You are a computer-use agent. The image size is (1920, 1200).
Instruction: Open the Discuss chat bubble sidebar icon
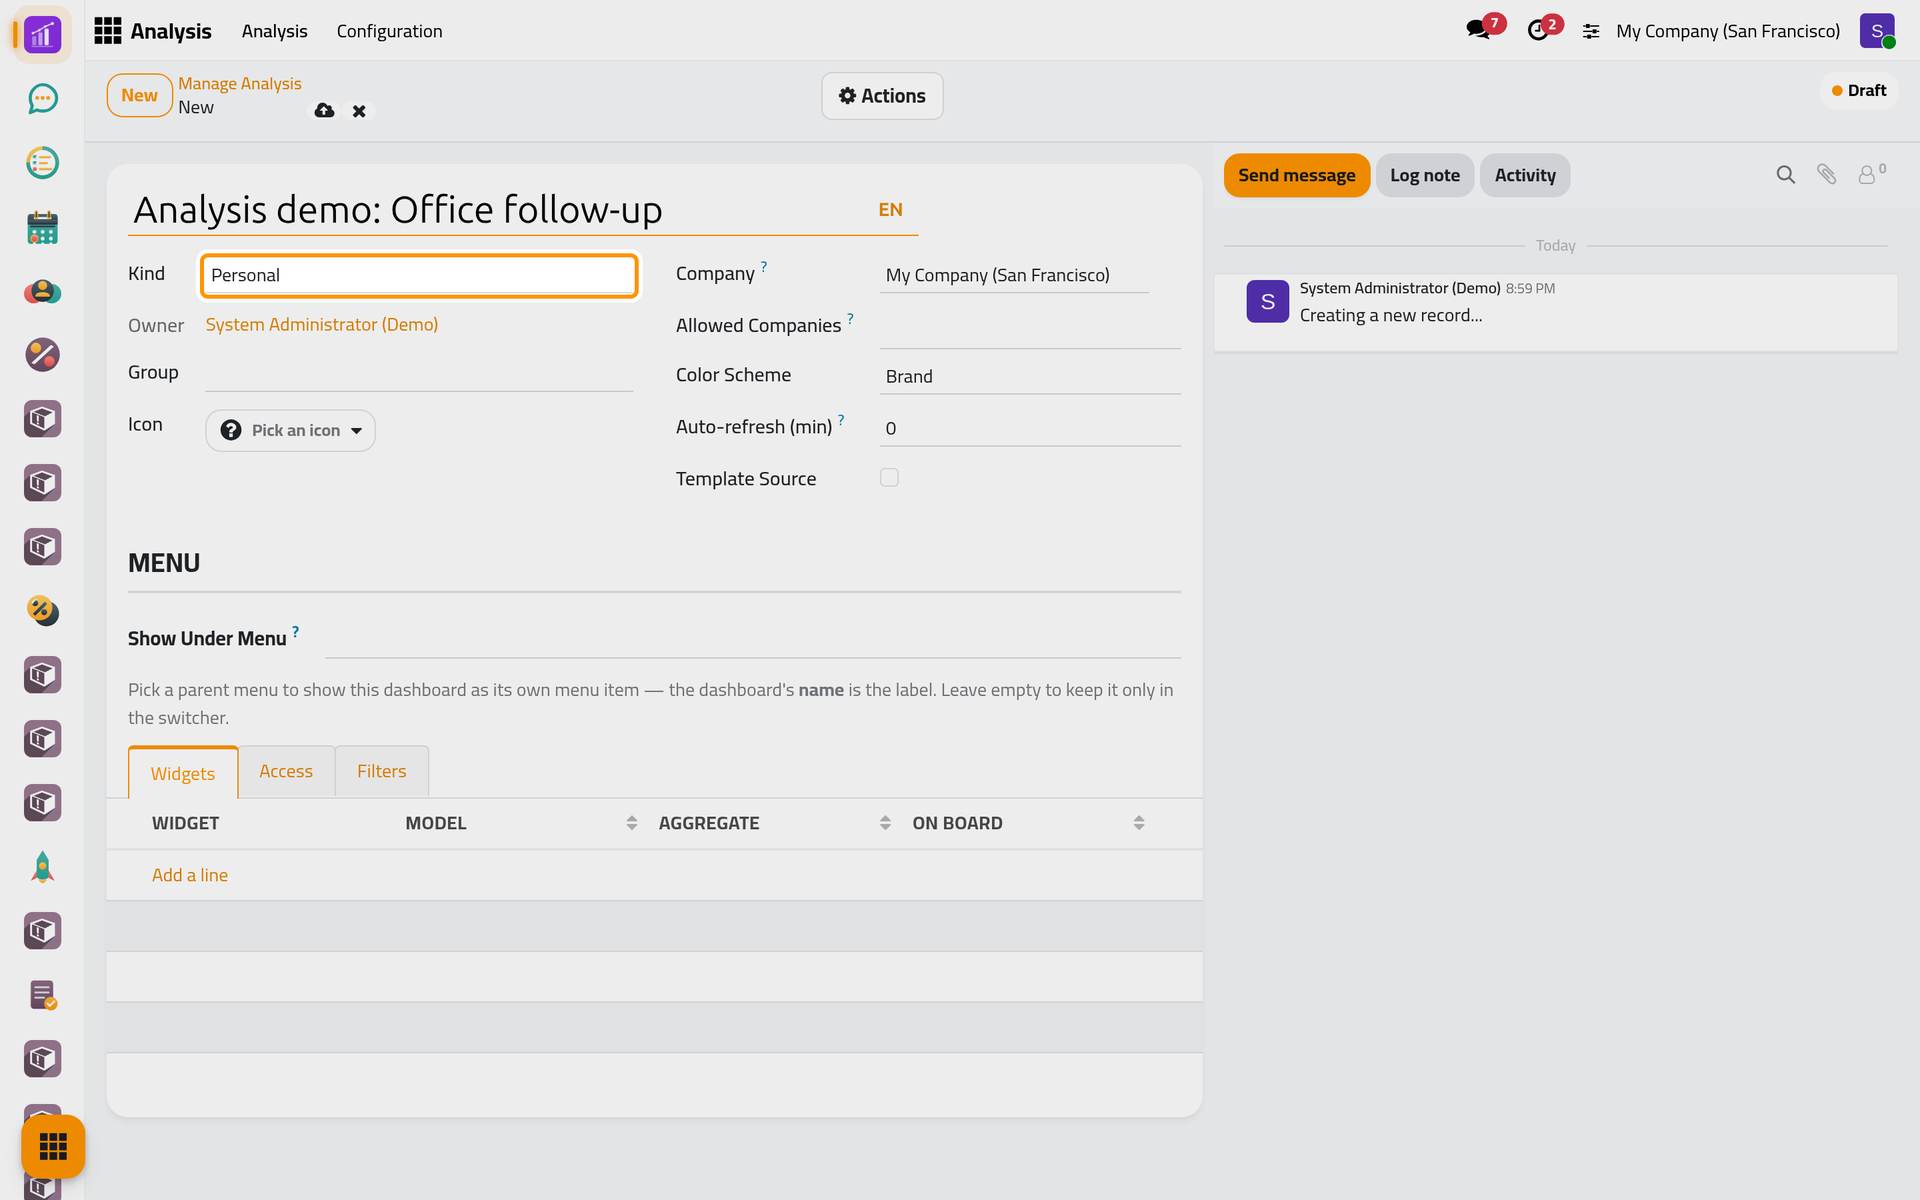[x=42, y=99]
